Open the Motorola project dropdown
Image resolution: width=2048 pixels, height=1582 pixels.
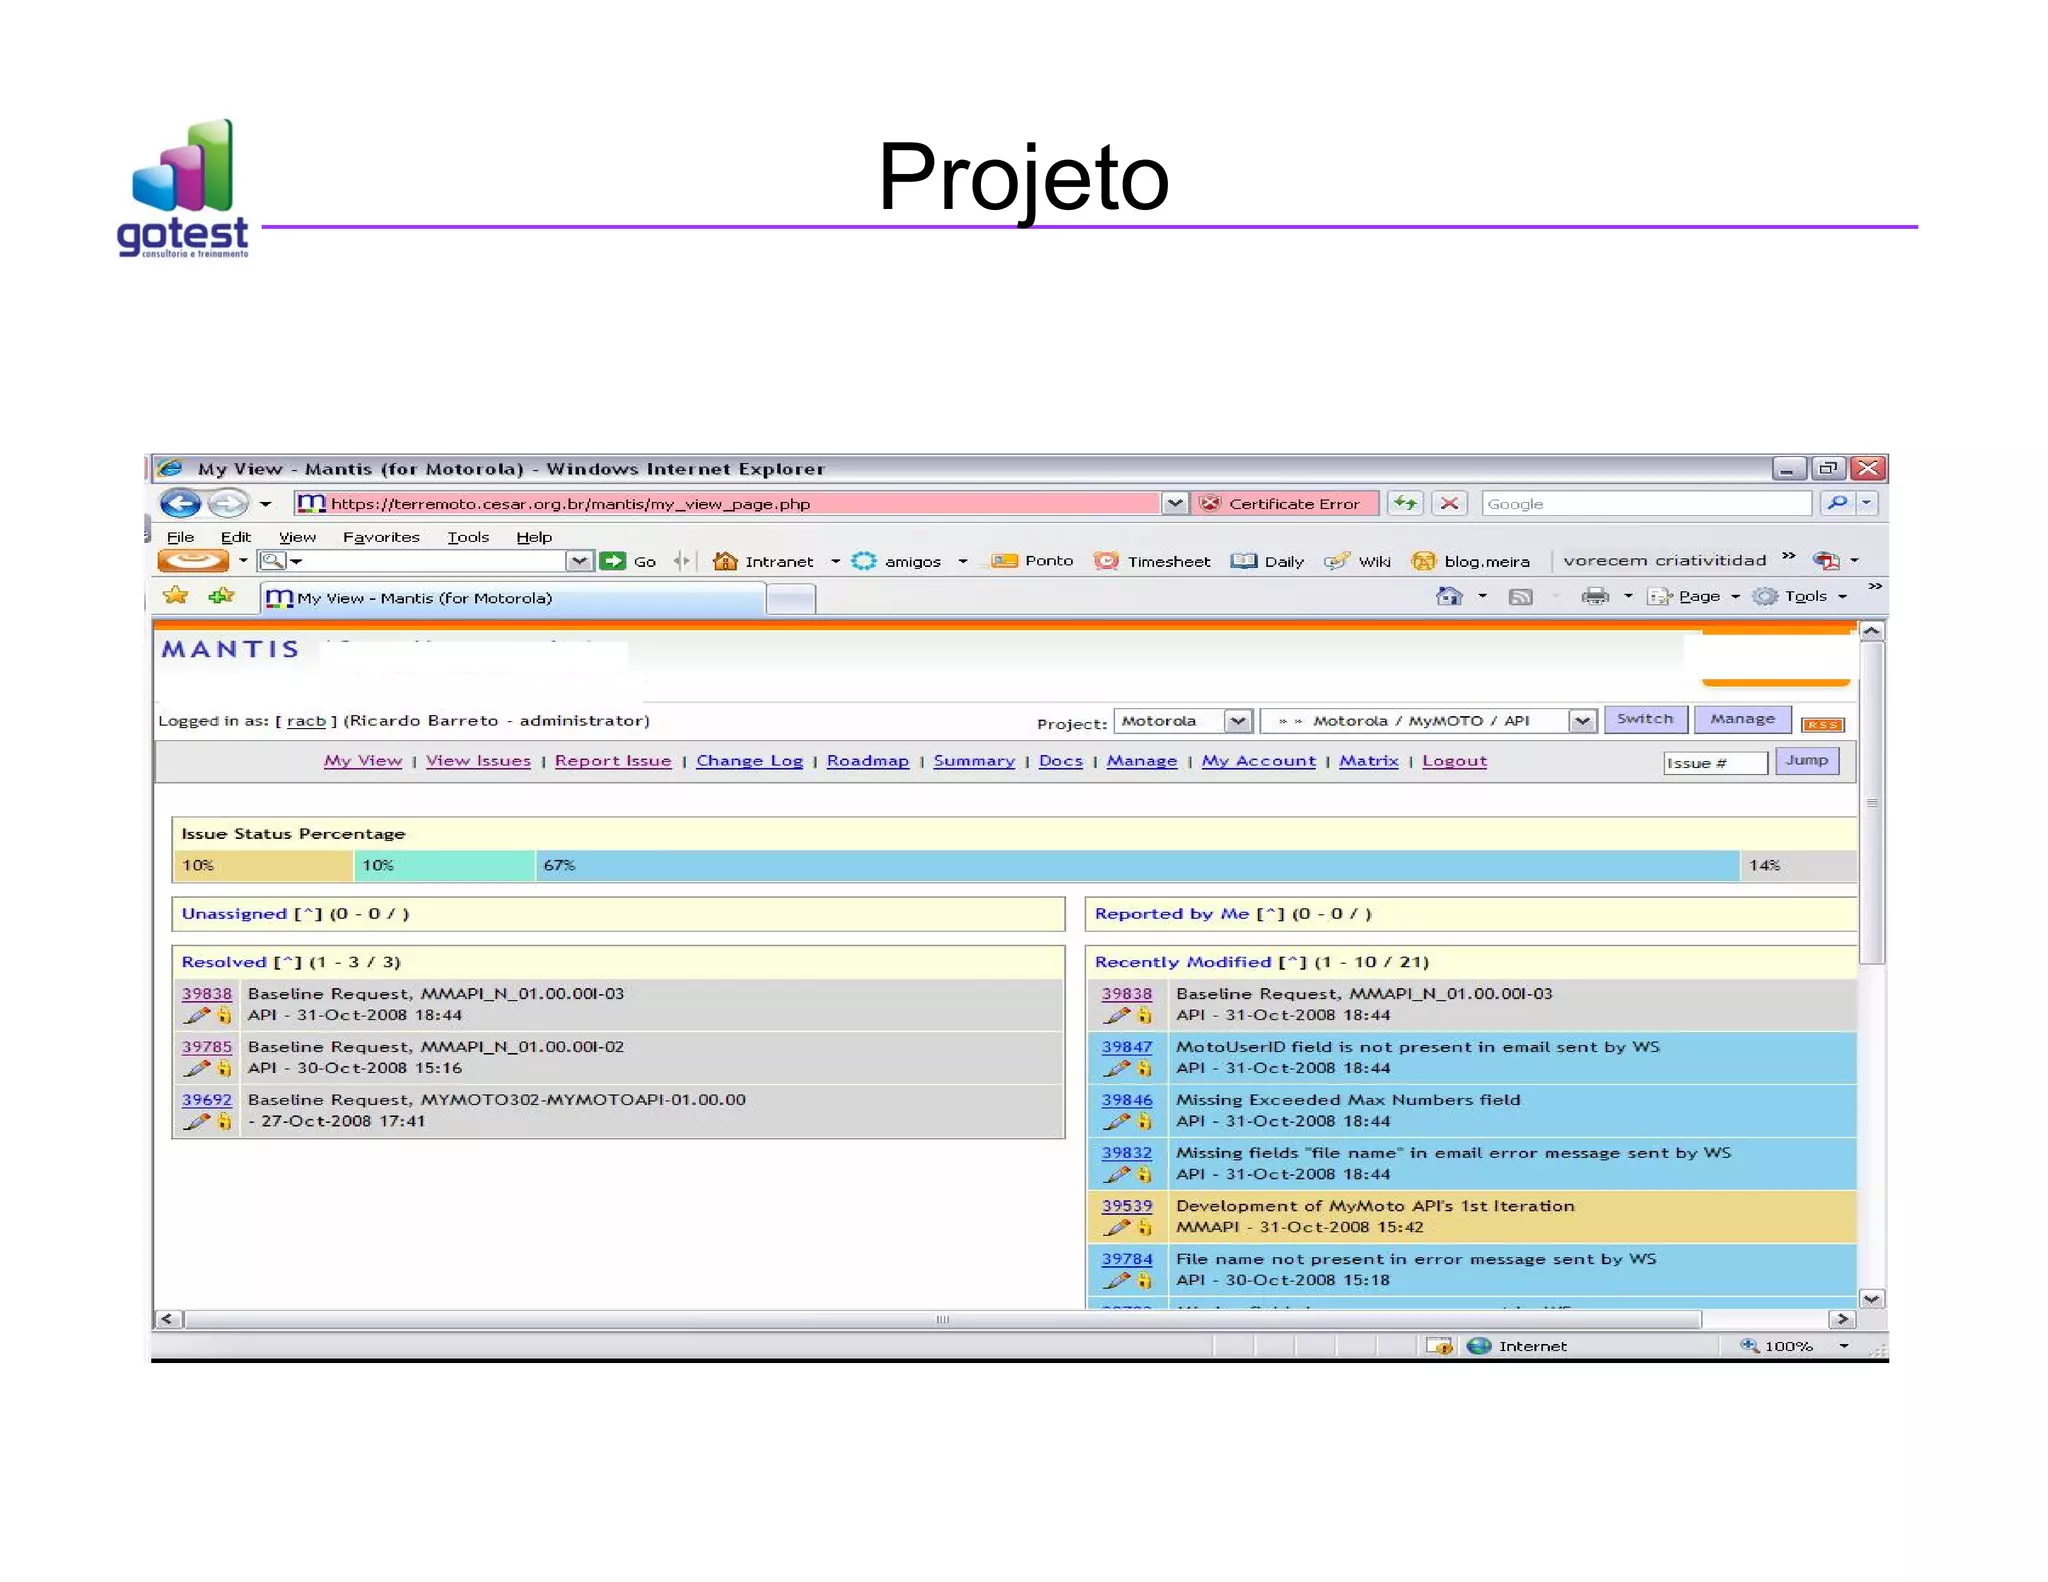(1237, 721)
